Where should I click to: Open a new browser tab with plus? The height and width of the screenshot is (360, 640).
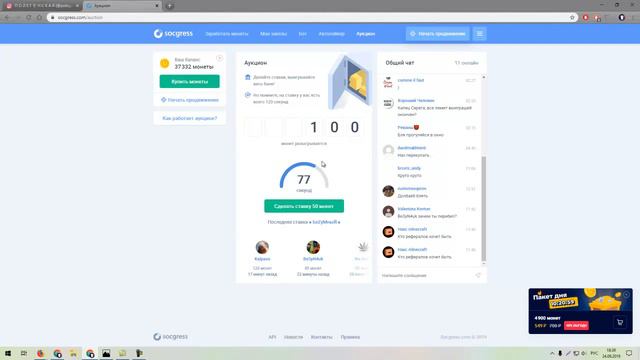(169, 6)
